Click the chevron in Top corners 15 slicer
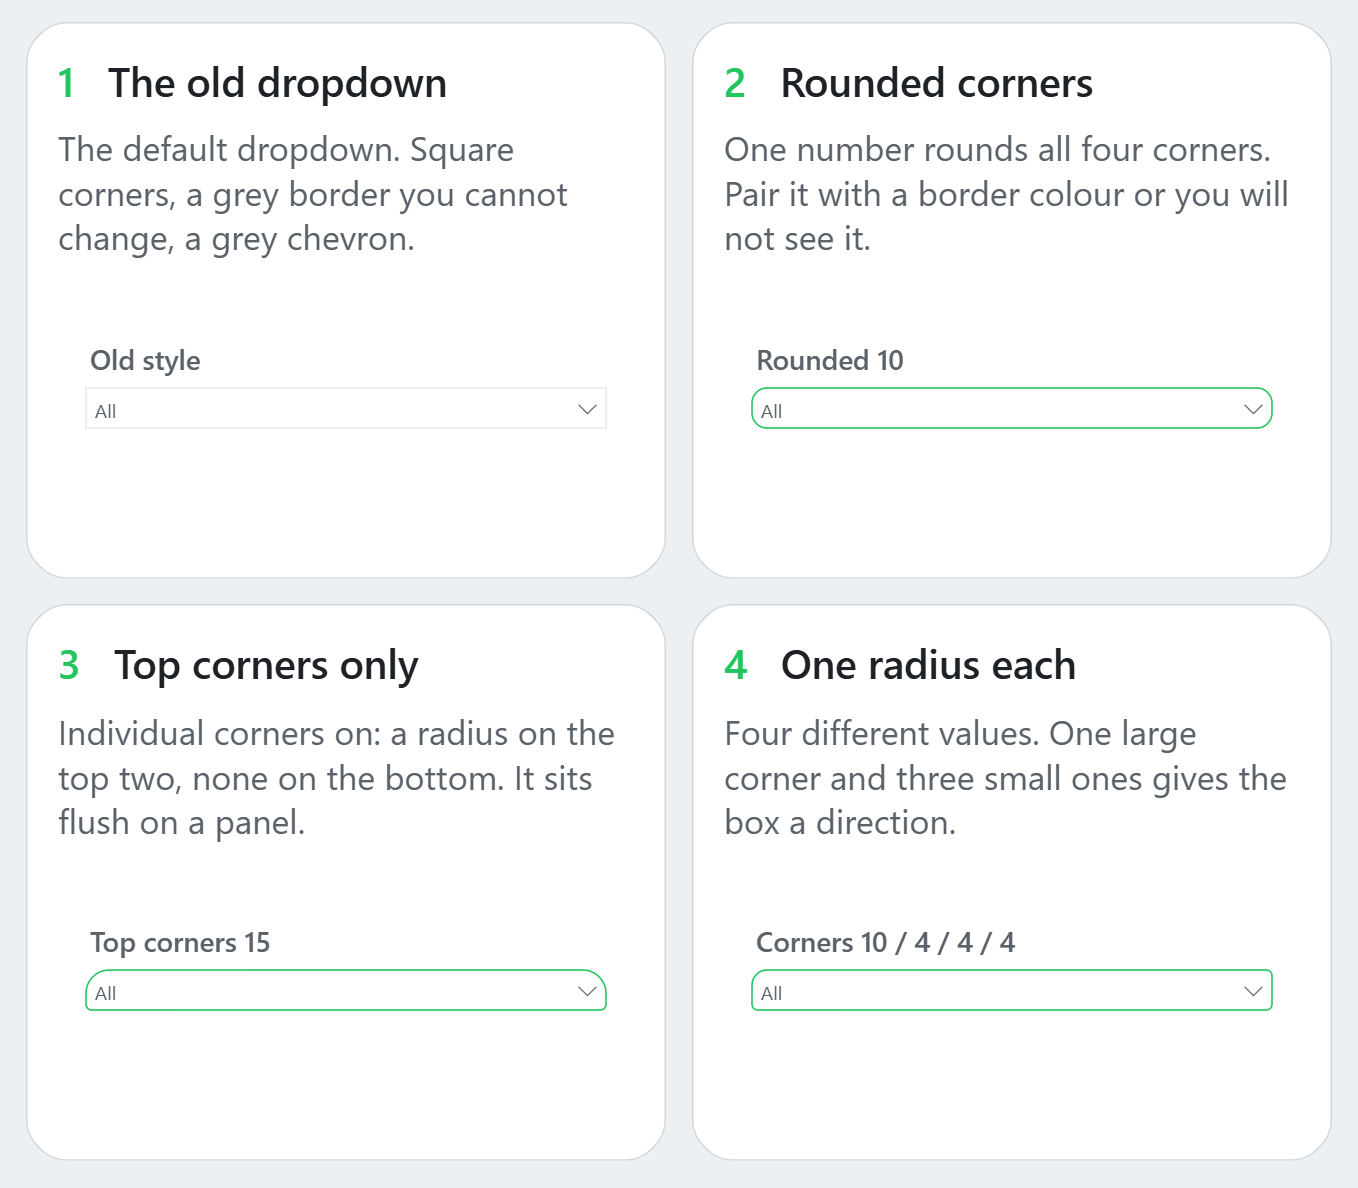 (x=587, y=991)
